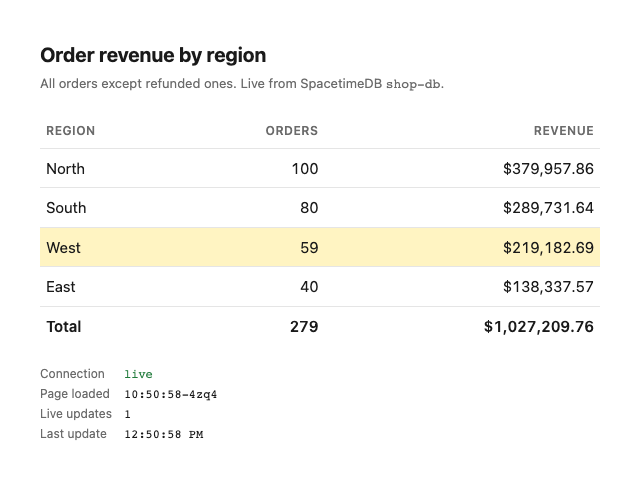The image size is (640, 480).
Task: Click the 'Live updates' label
Action: [76, 414]
